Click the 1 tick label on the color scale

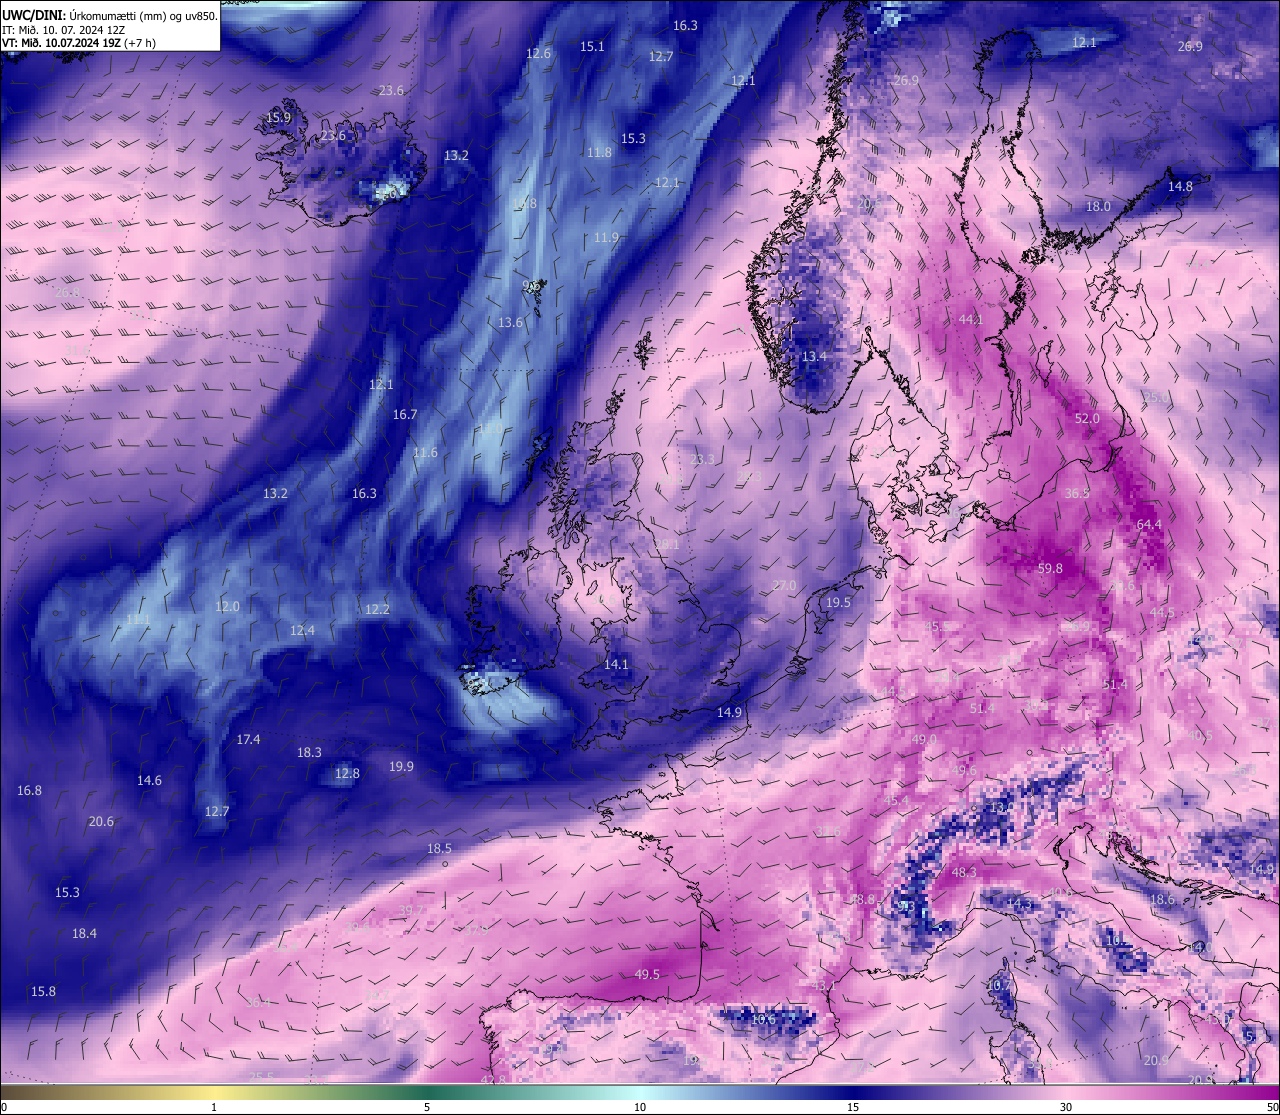(x=214, y=1106)
